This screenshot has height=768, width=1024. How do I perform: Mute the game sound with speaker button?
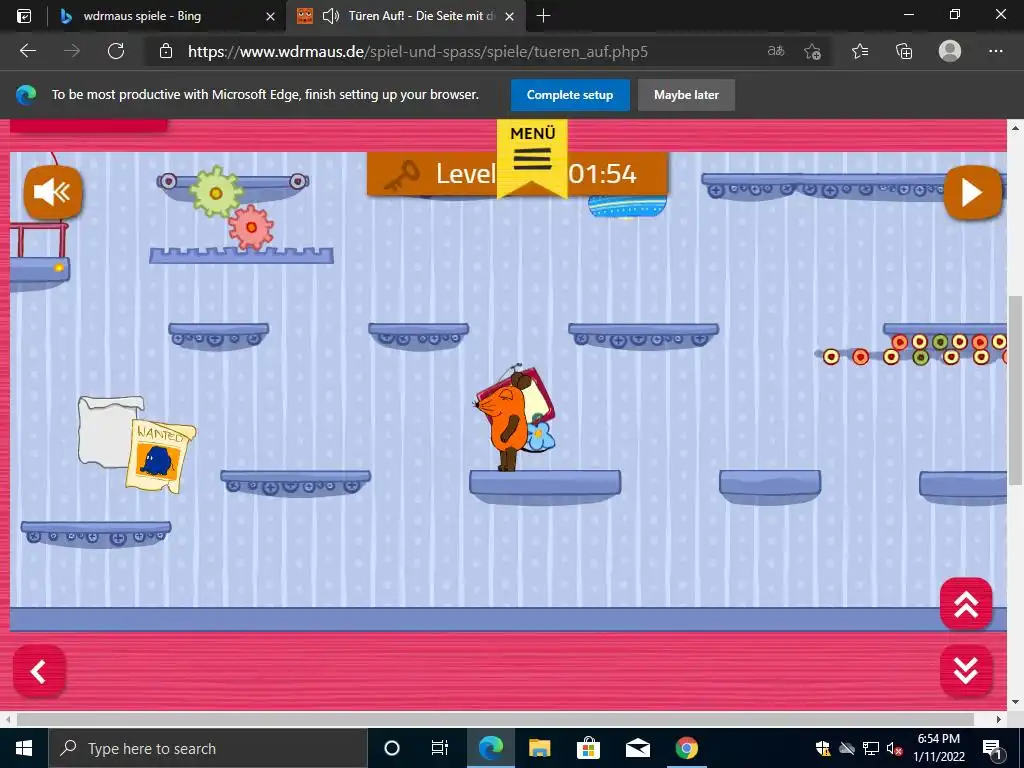pyautogui.click(x=53, y=192)
